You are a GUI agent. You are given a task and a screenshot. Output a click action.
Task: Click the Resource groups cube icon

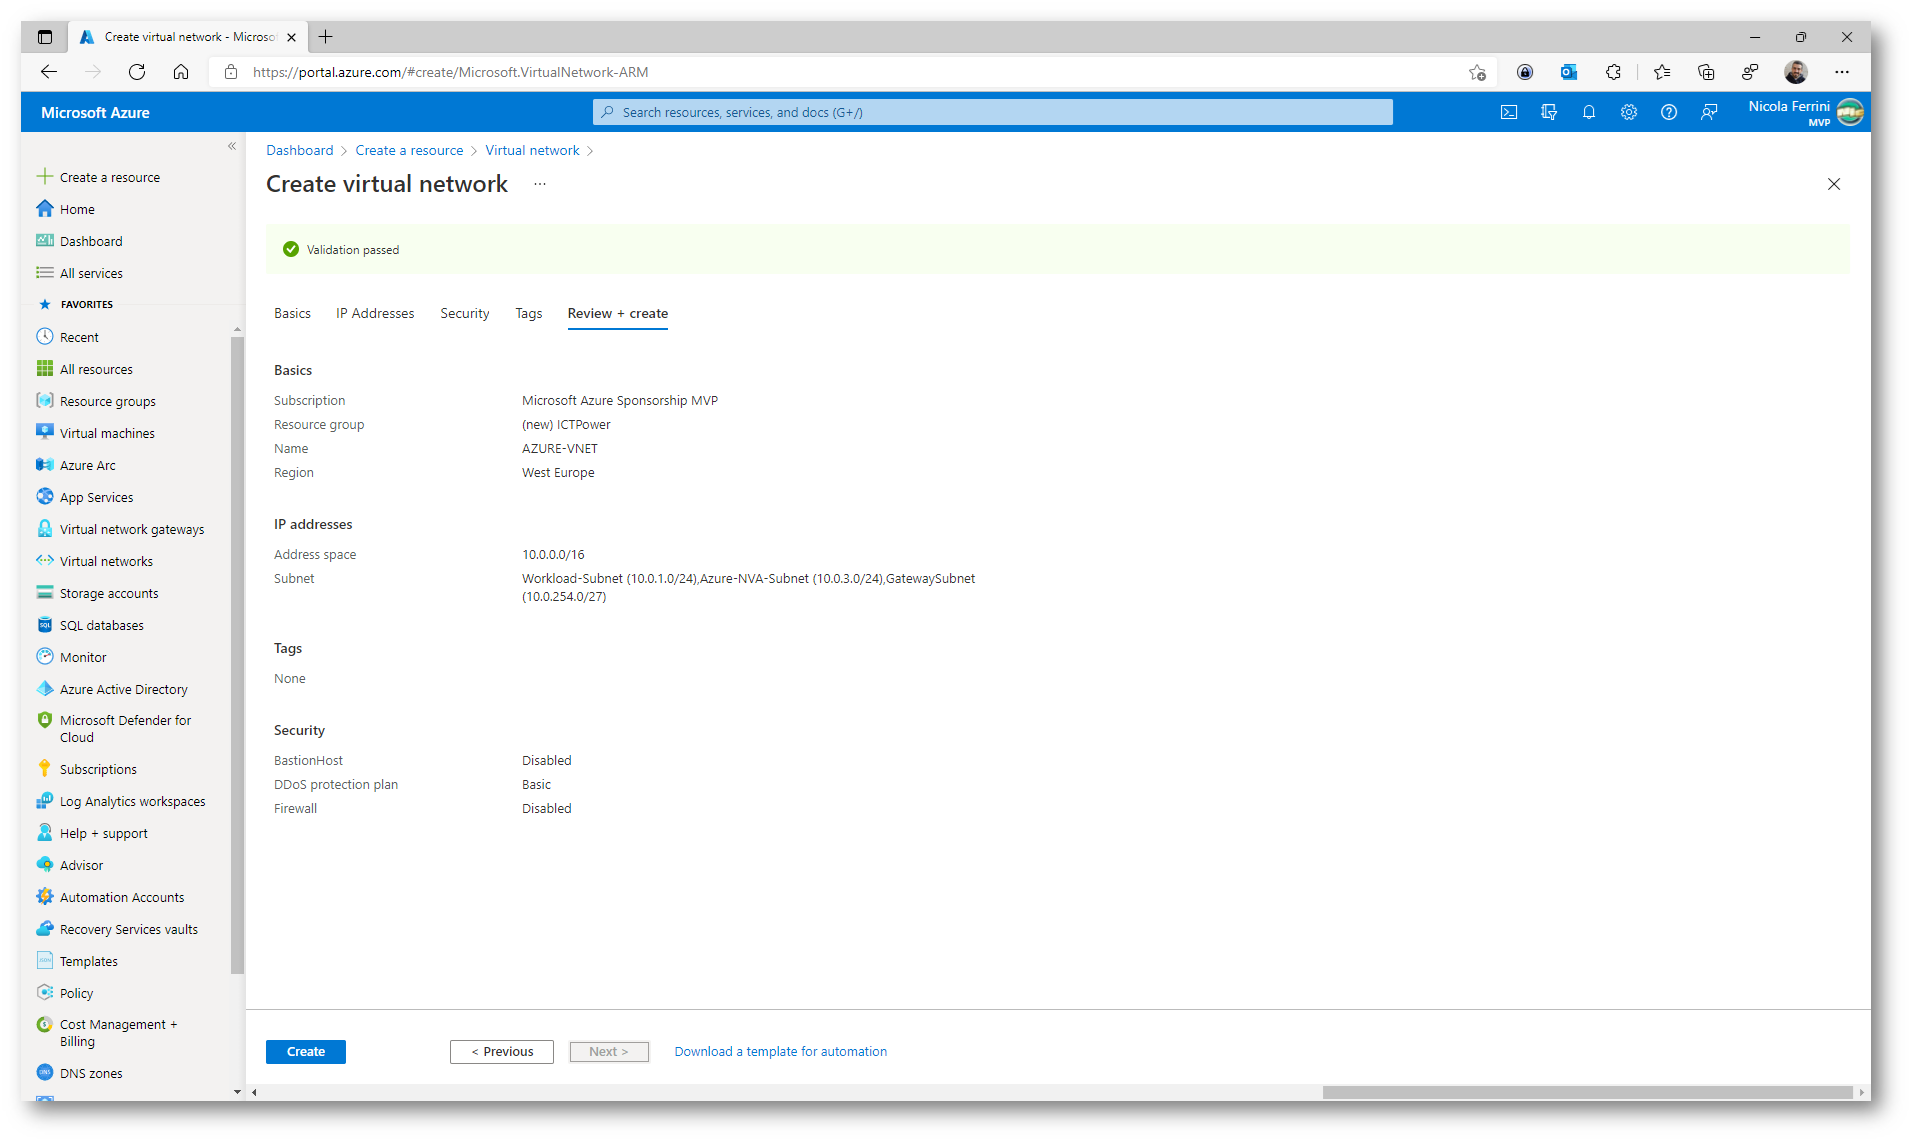44,401
